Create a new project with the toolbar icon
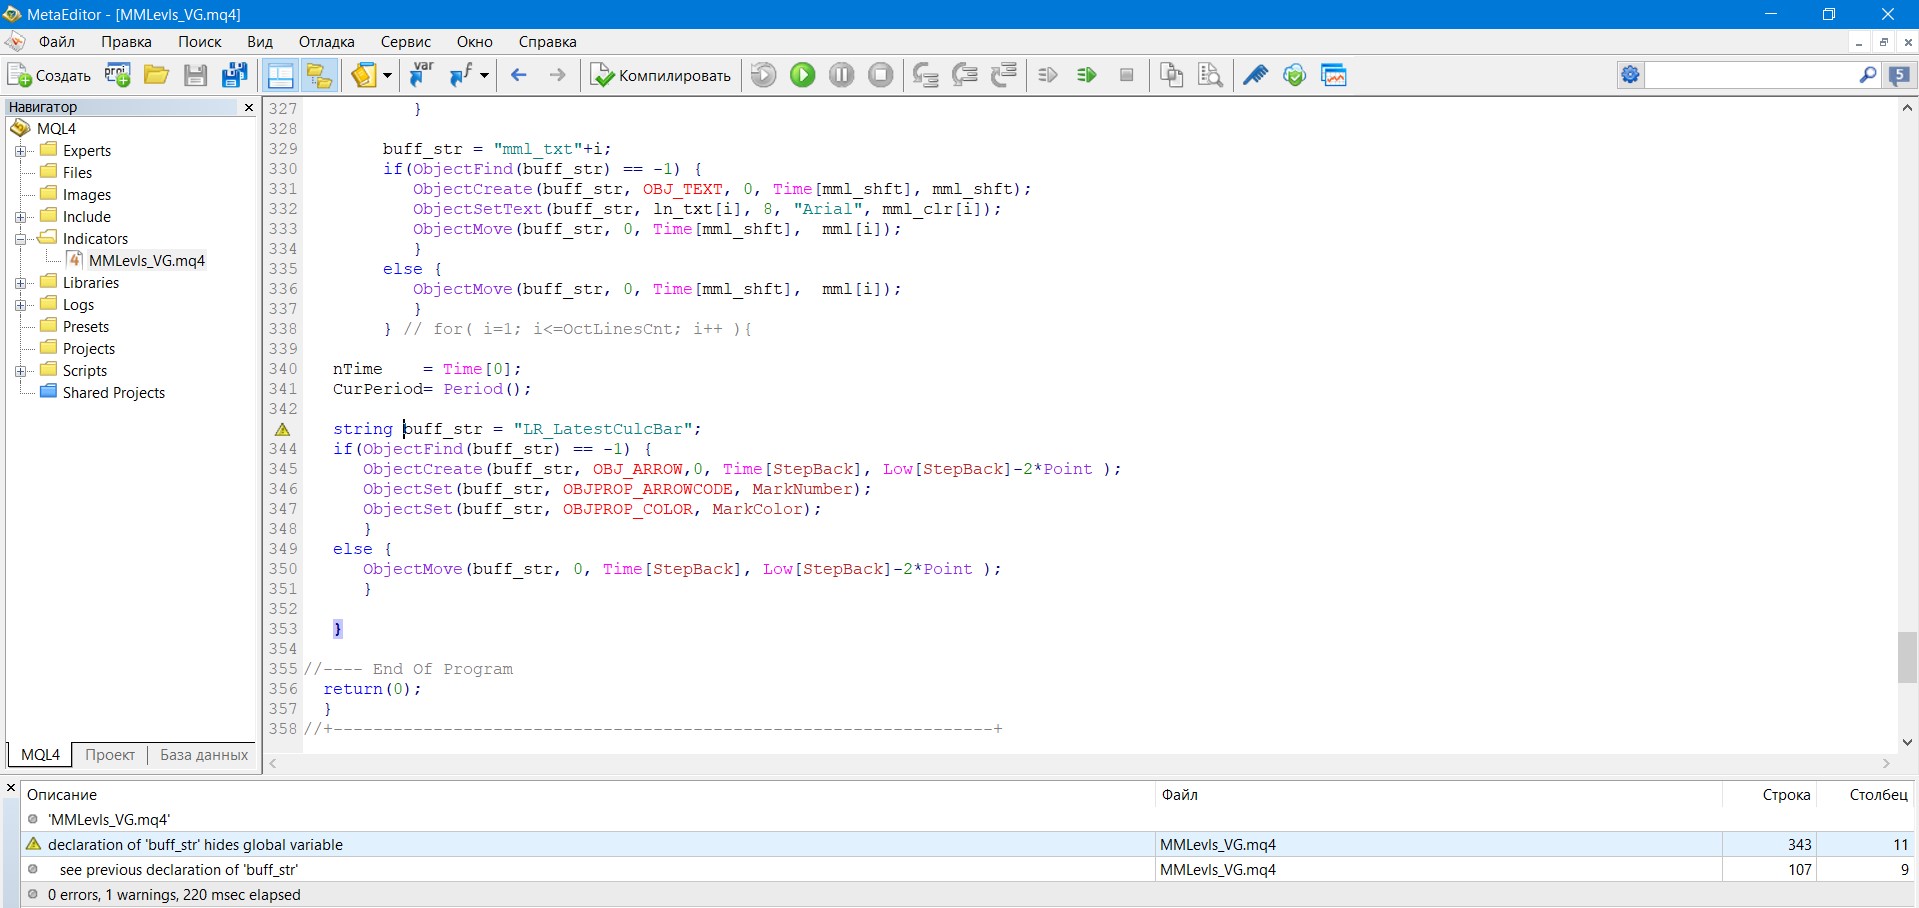This screenshot has width=1919, height=908. [118, 75]
